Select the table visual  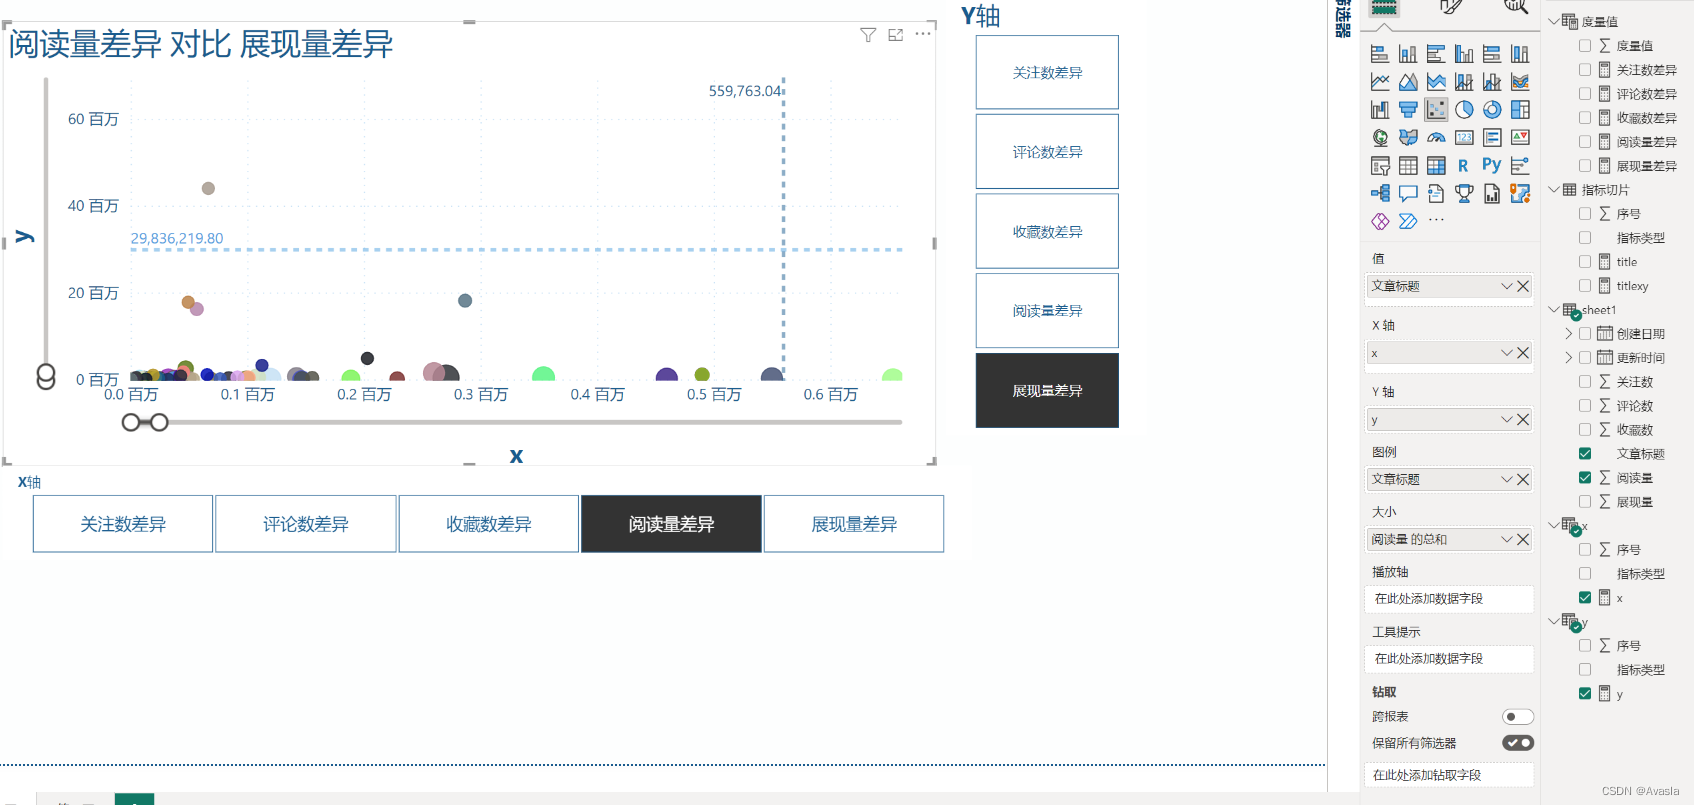tap(1408, 166)
